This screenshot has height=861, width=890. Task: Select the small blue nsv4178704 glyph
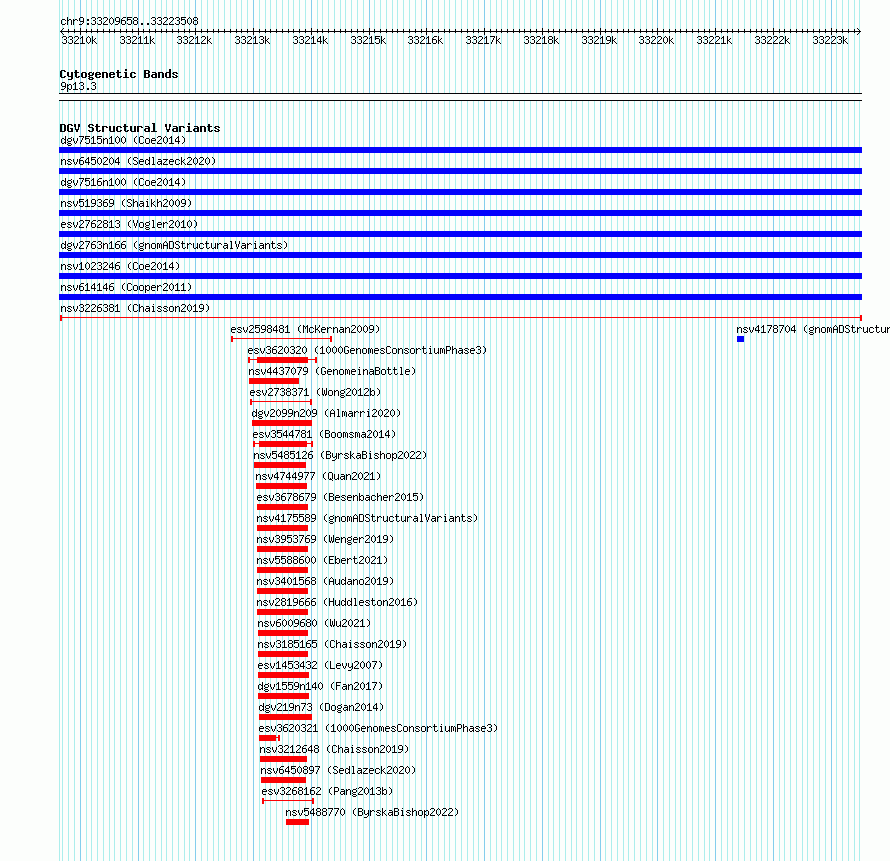click(x=740, y=339)
